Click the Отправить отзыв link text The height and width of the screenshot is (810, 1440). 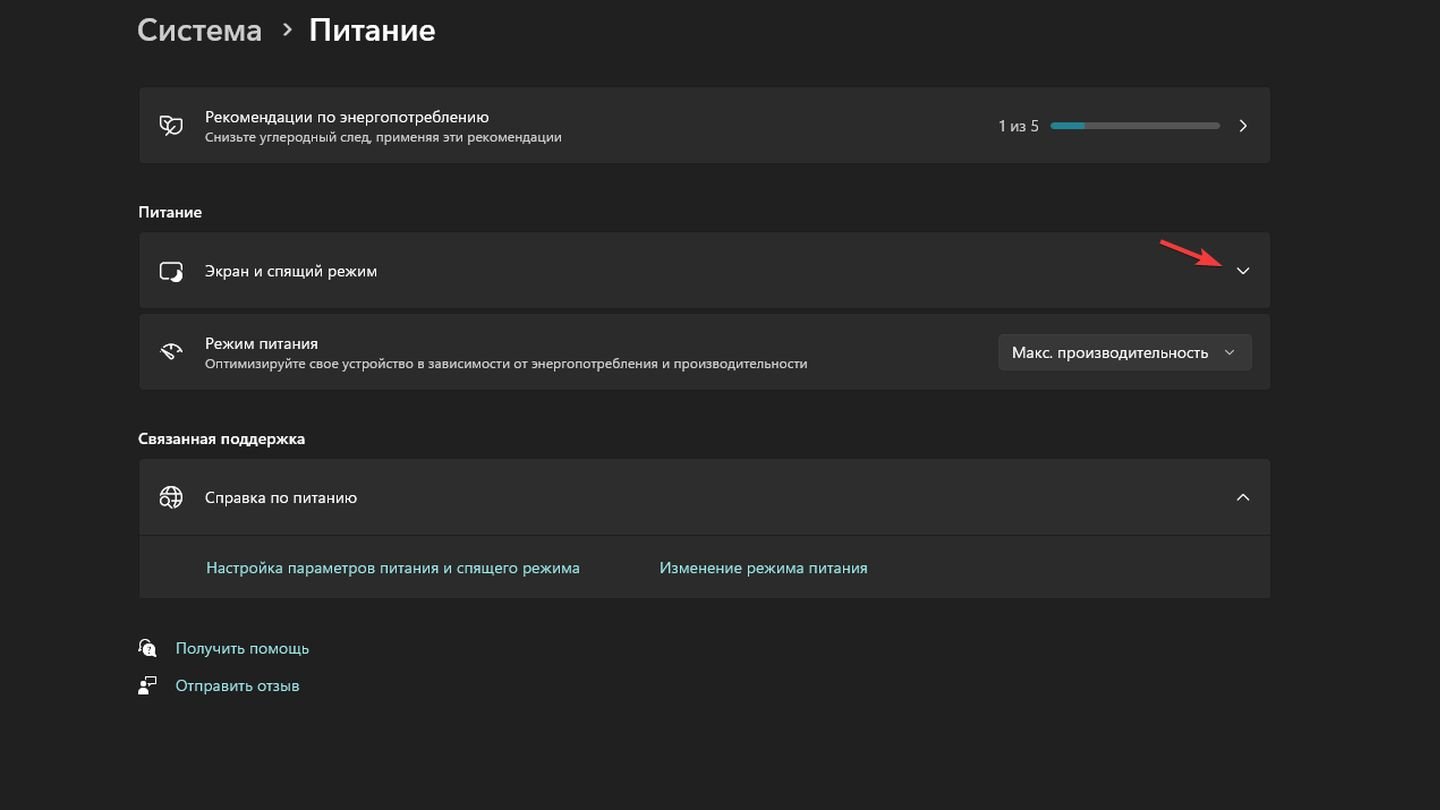pyautogui.click(x=237, y=685)
